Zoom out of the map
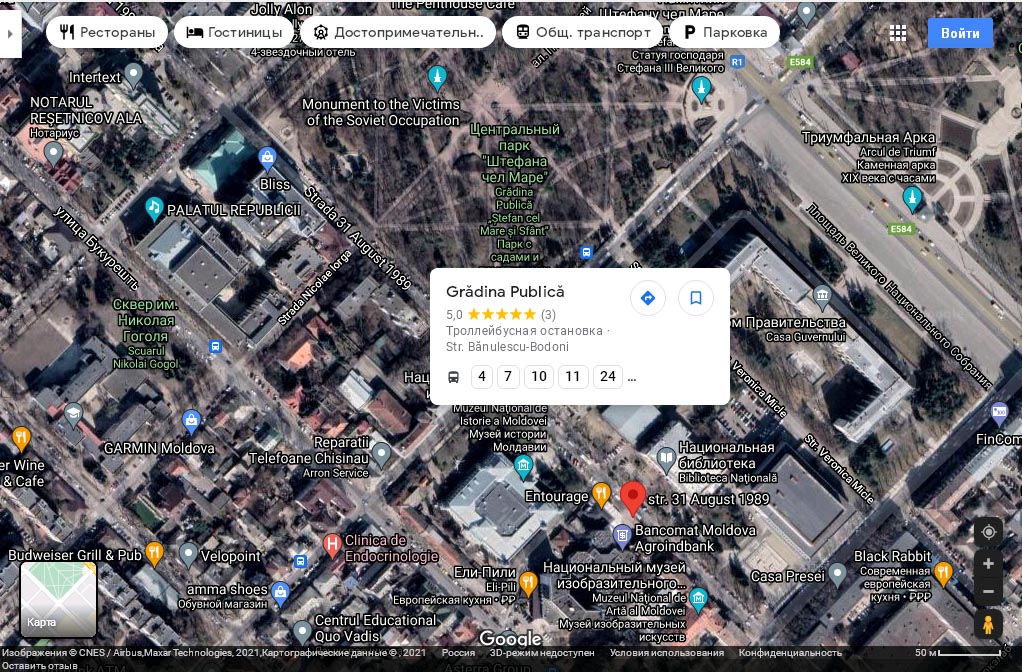 pyautogui.click(x=988, y=592)
